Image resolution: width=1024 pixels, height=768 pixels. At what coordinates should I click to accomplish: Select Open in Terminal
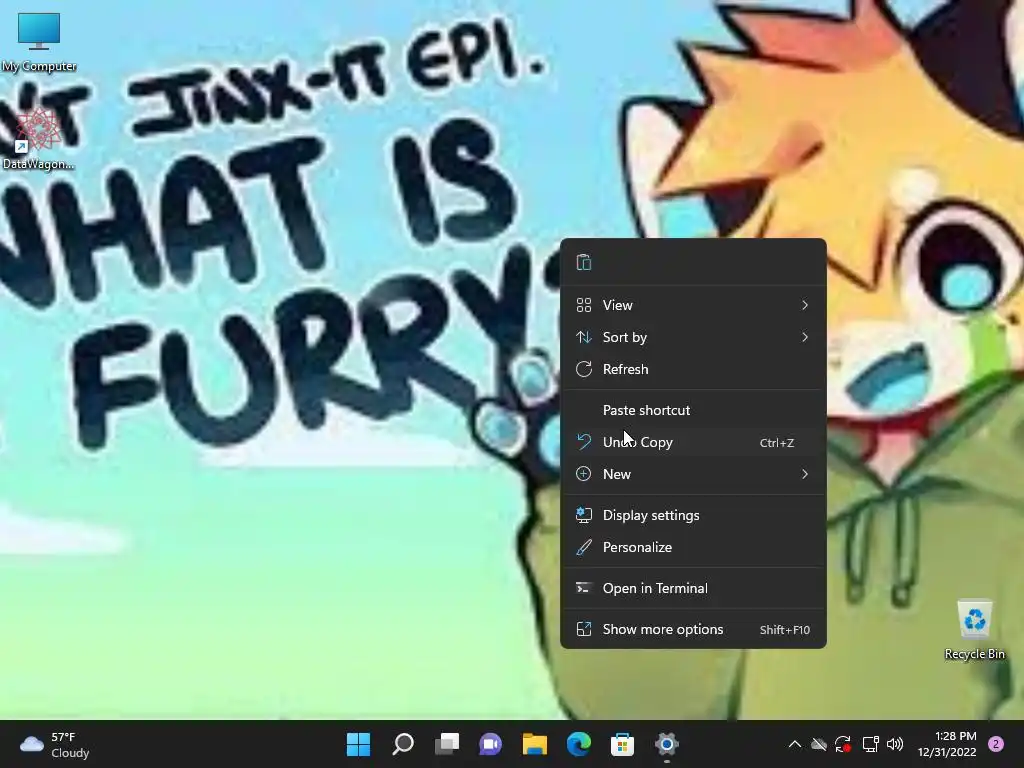point(694,588)
